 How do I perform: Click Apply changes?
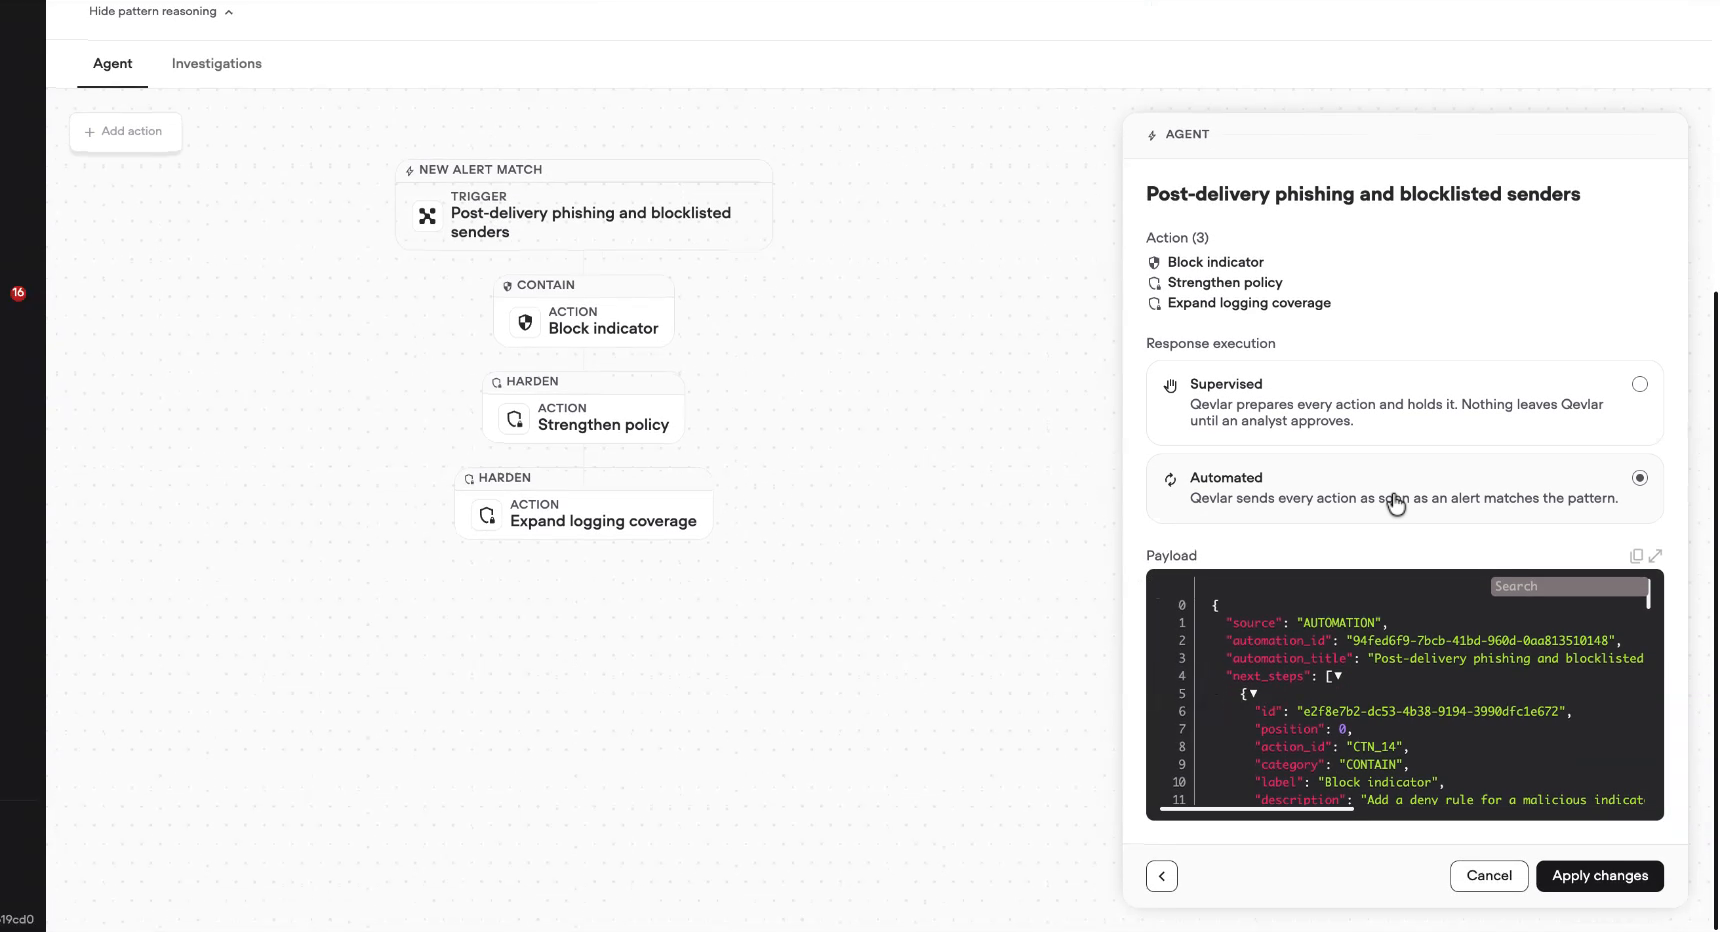pos(1600,876)
